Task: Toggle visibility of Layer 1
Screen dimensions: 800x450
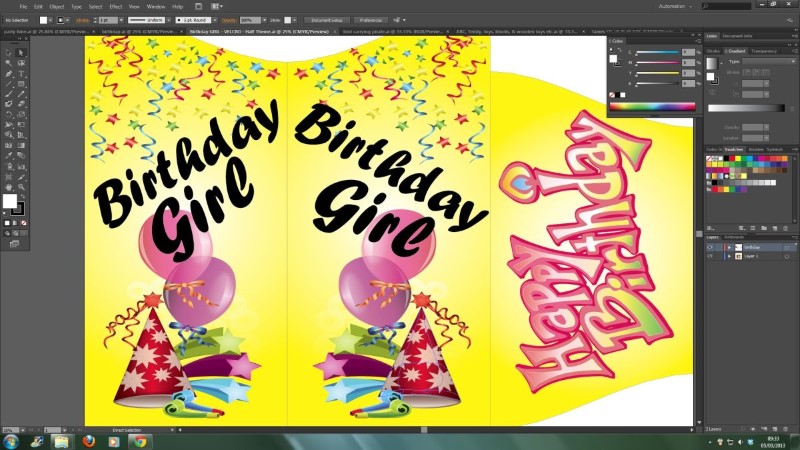Action: 710,257
